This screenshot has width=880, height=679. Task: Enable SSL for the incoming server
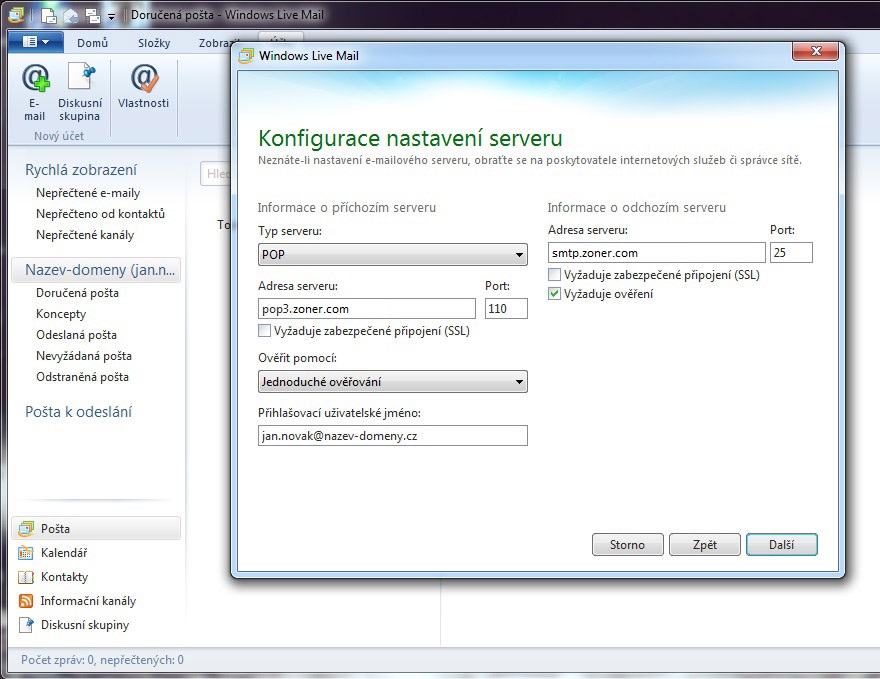[265, 331]
